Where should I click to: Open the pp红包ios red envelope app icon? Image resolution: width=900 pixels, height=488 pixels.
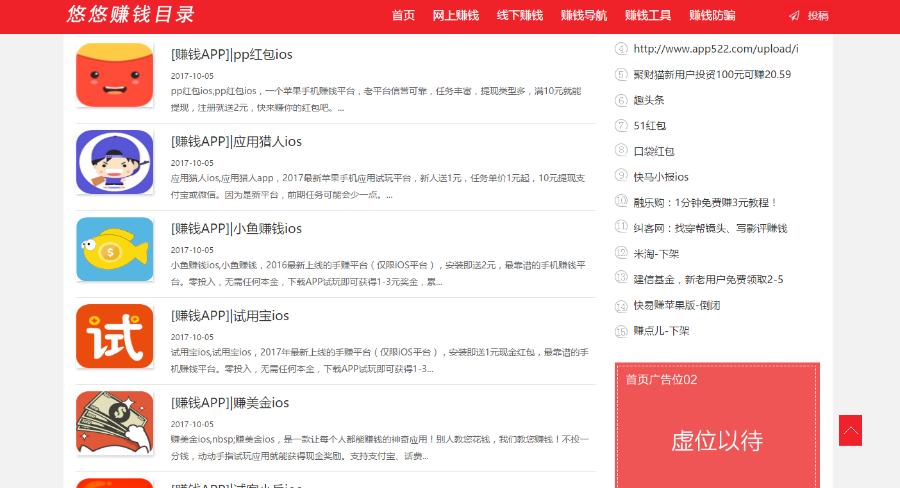[x=115, y=75]
